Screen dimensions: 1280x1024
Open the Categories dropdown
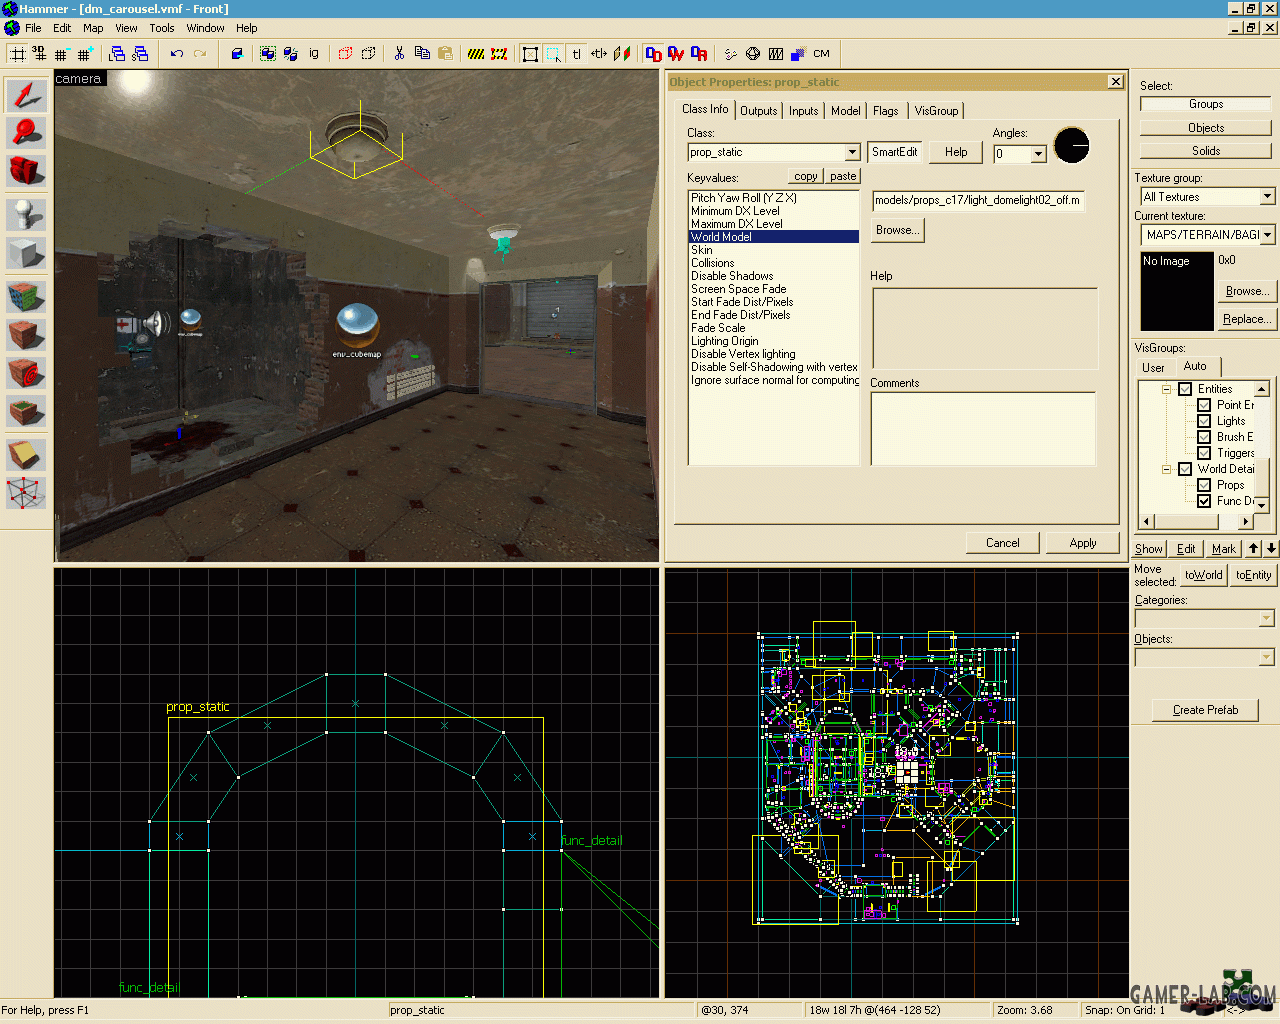point(1266,619)
